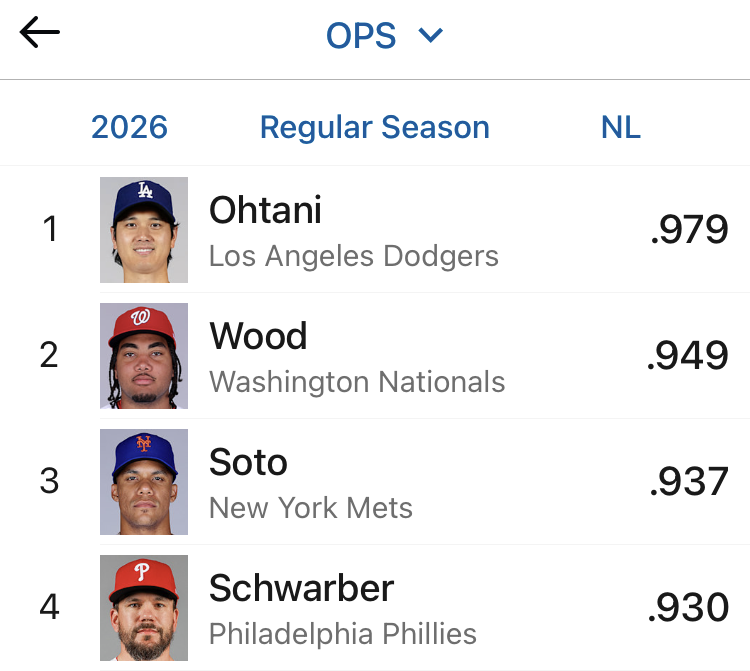Select the OPS title label
The width and height of the screenshot is (750, 671).
(361, 35)
